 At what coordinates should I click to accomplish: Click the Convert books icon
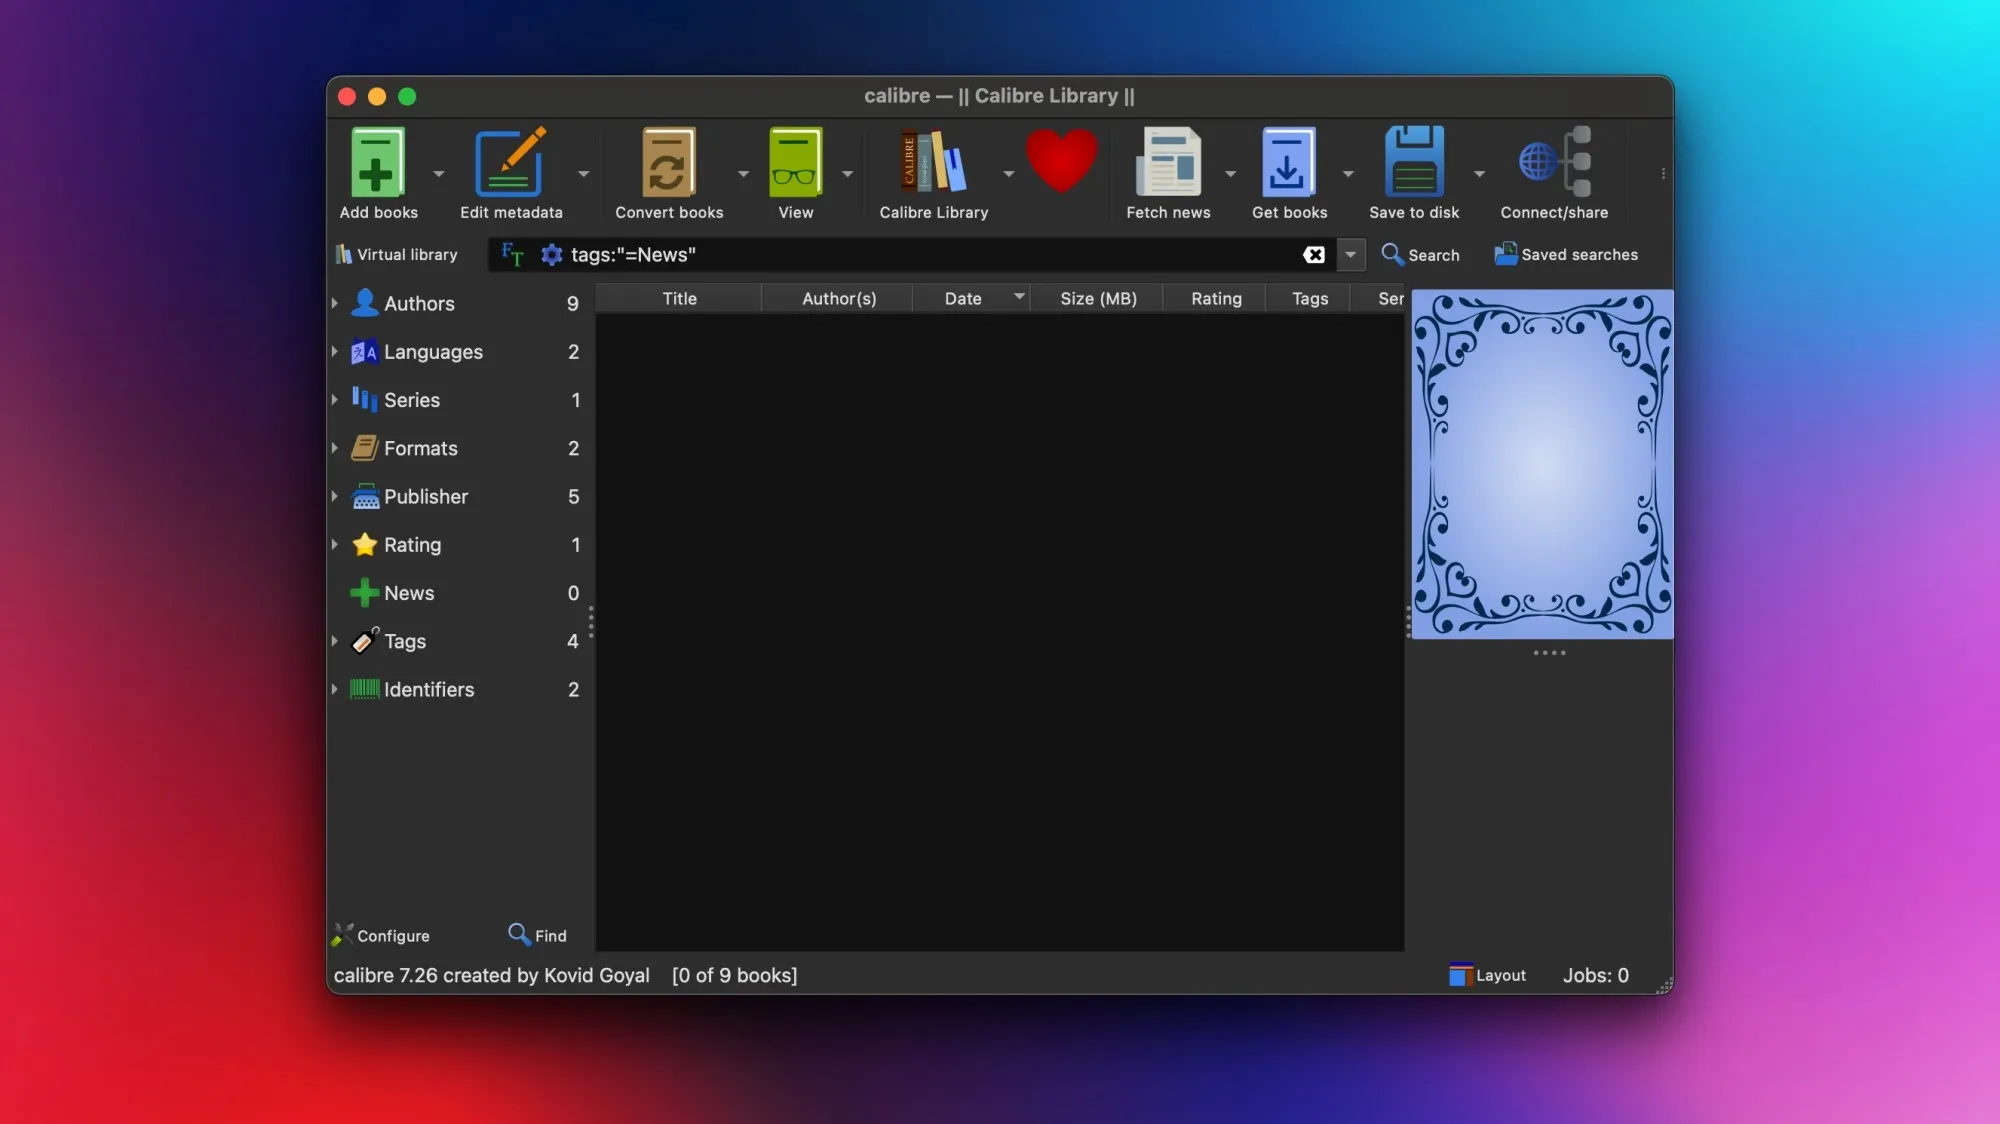(668, 163)
